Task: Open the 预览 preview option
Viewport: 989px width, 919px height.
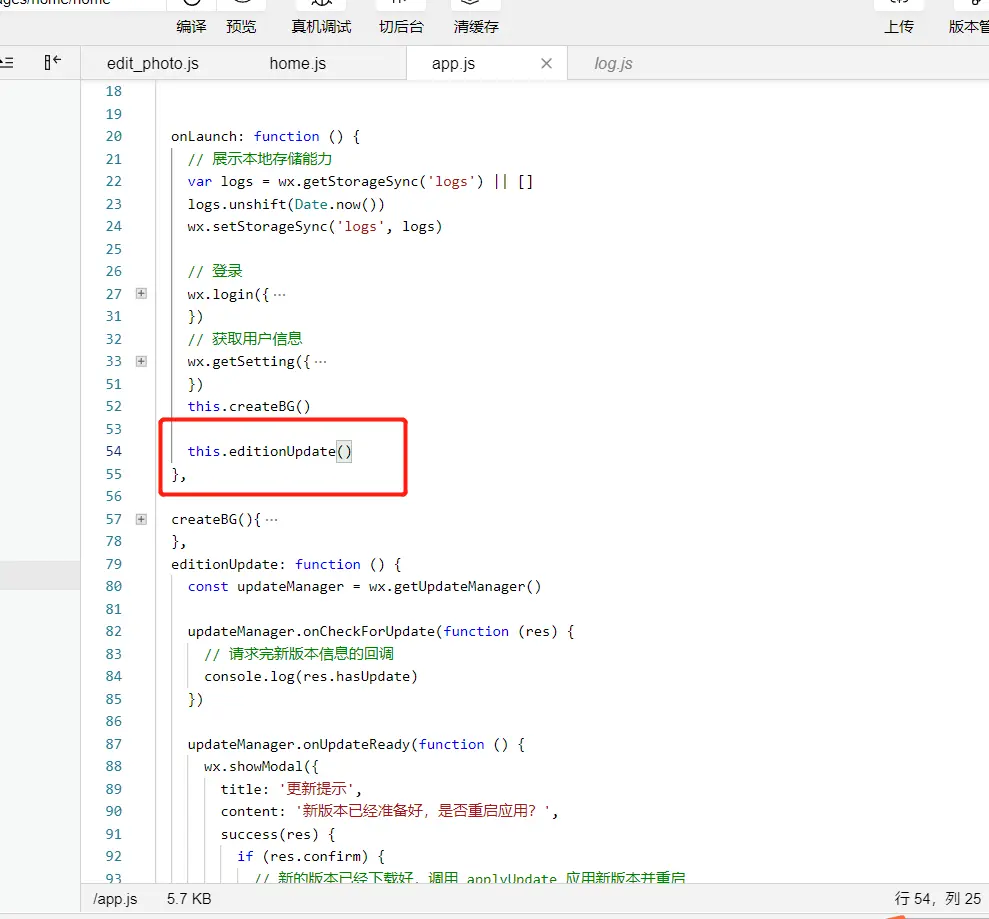Action: click(241, 26)
